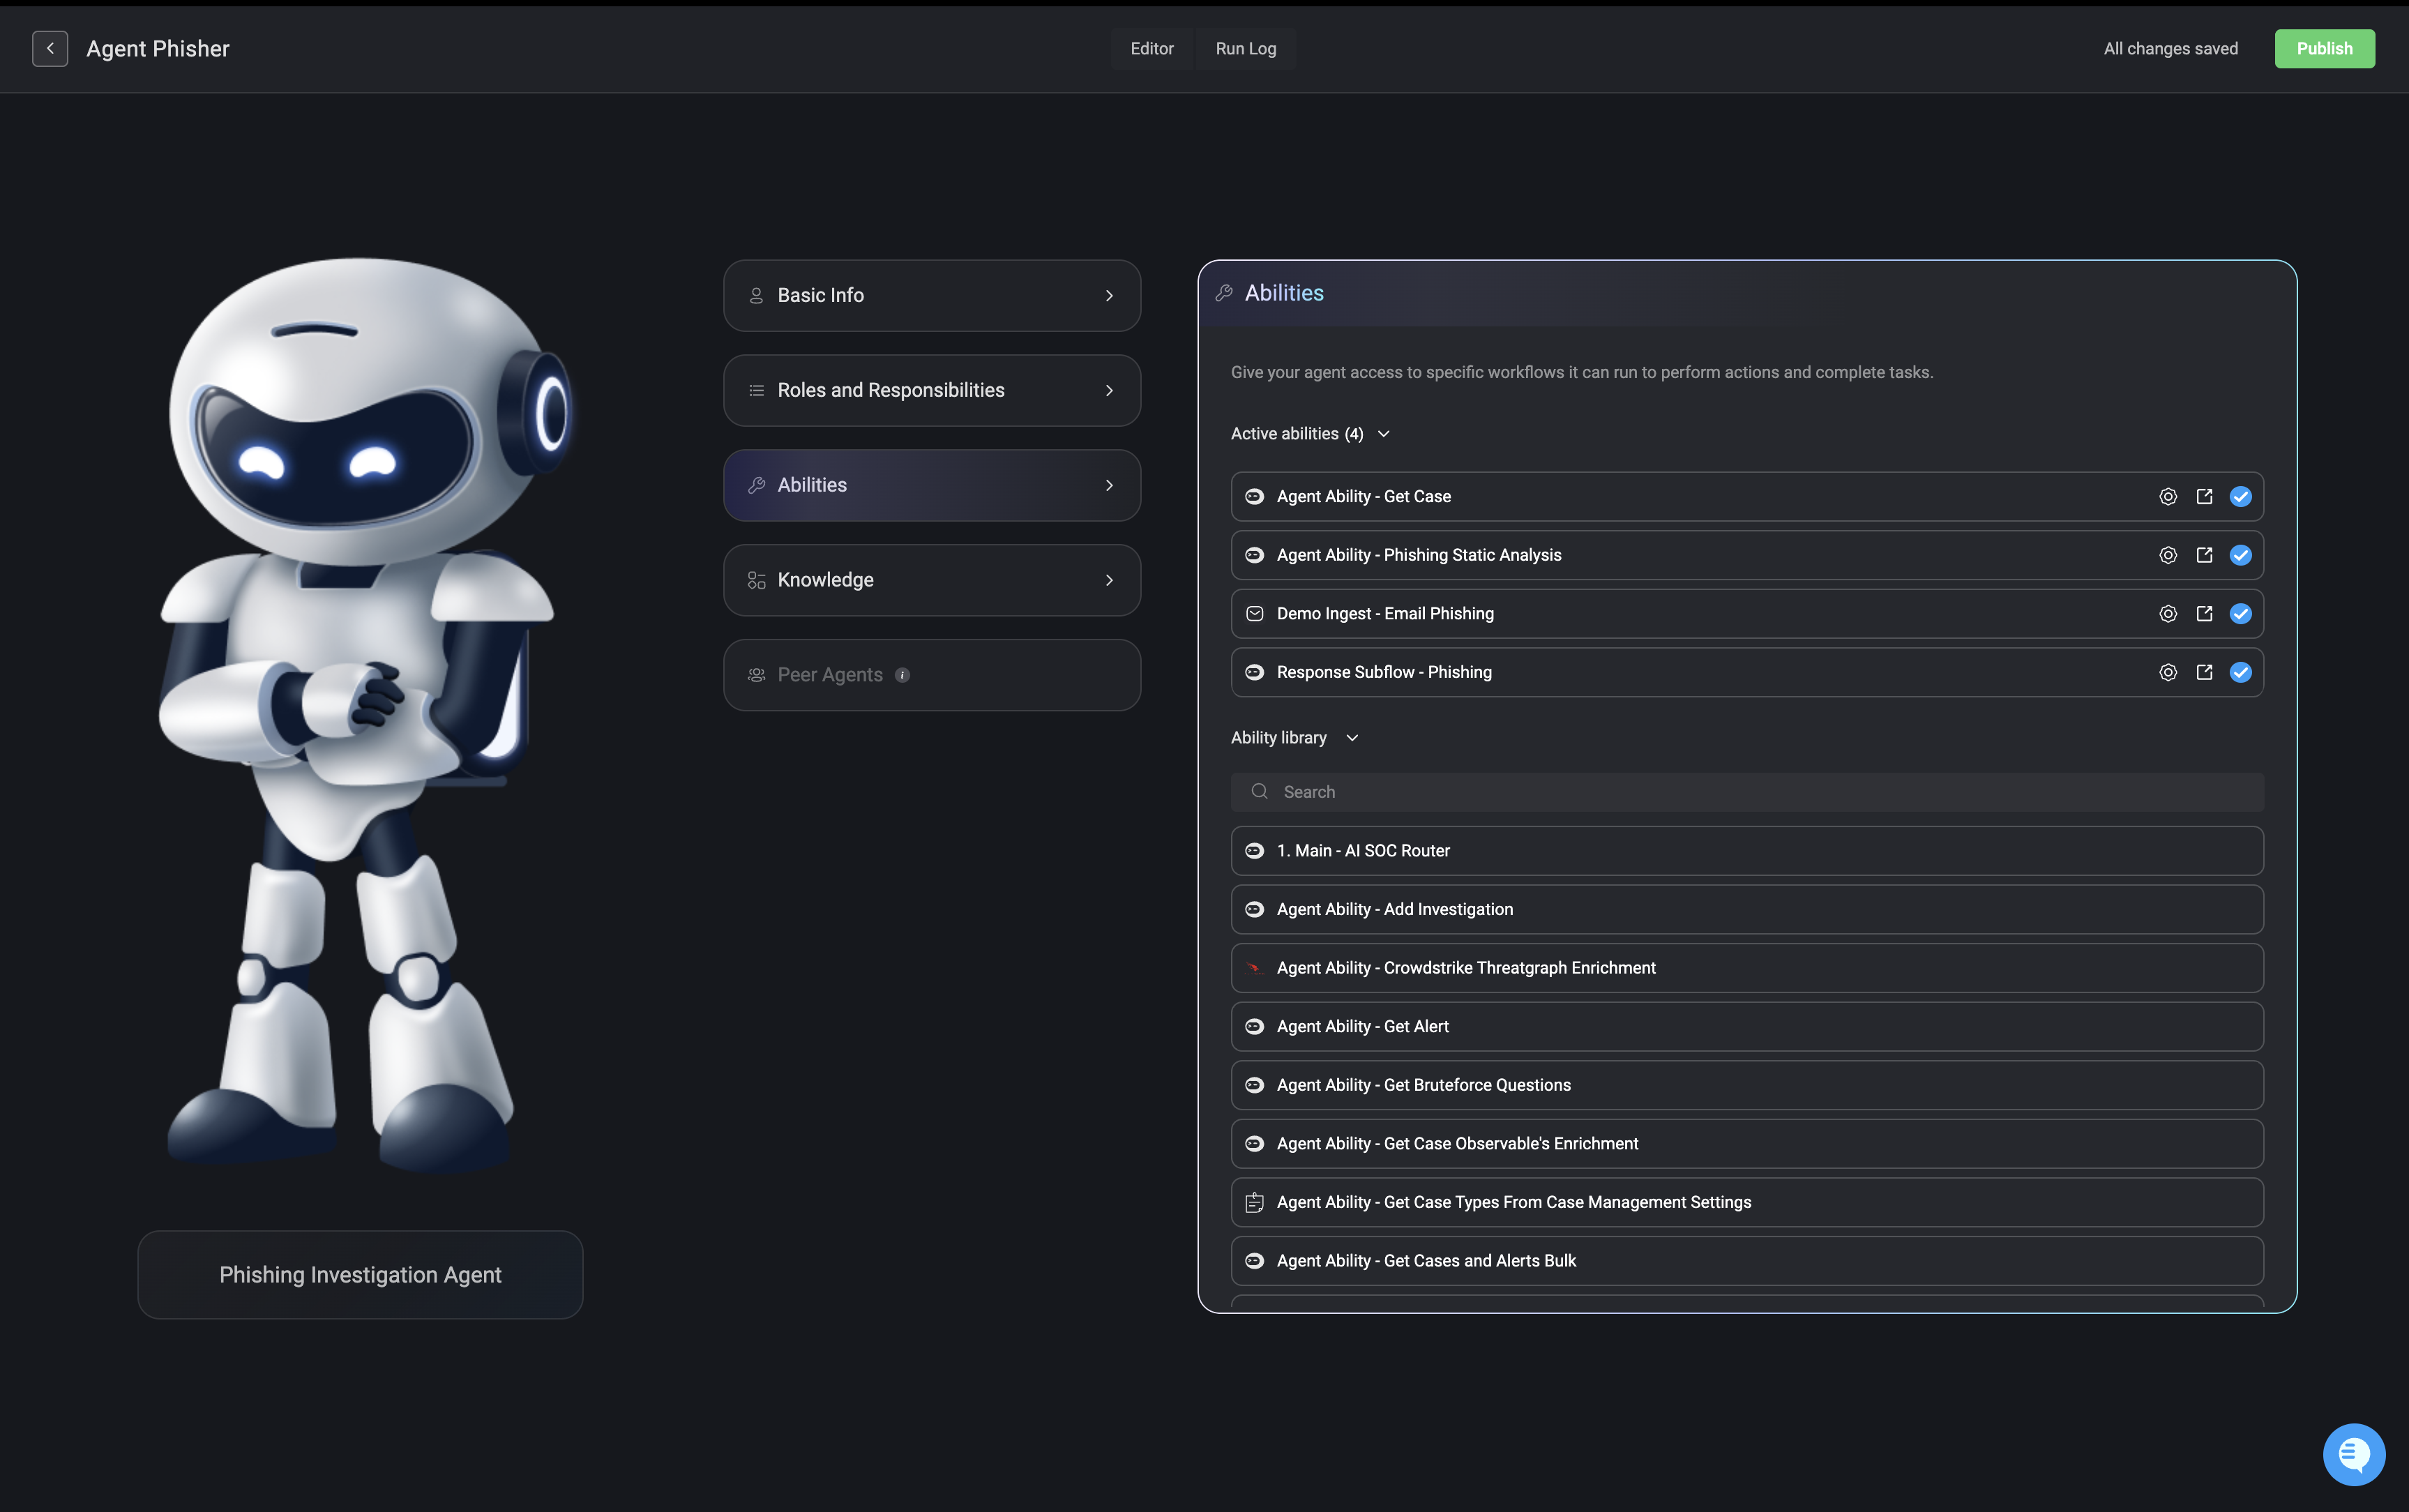The width and height of the screenshot is (2409, 1512).
Task: Disable Demo Ingest - Email Phishing checkmark
Action: [x=2240, y=614]
